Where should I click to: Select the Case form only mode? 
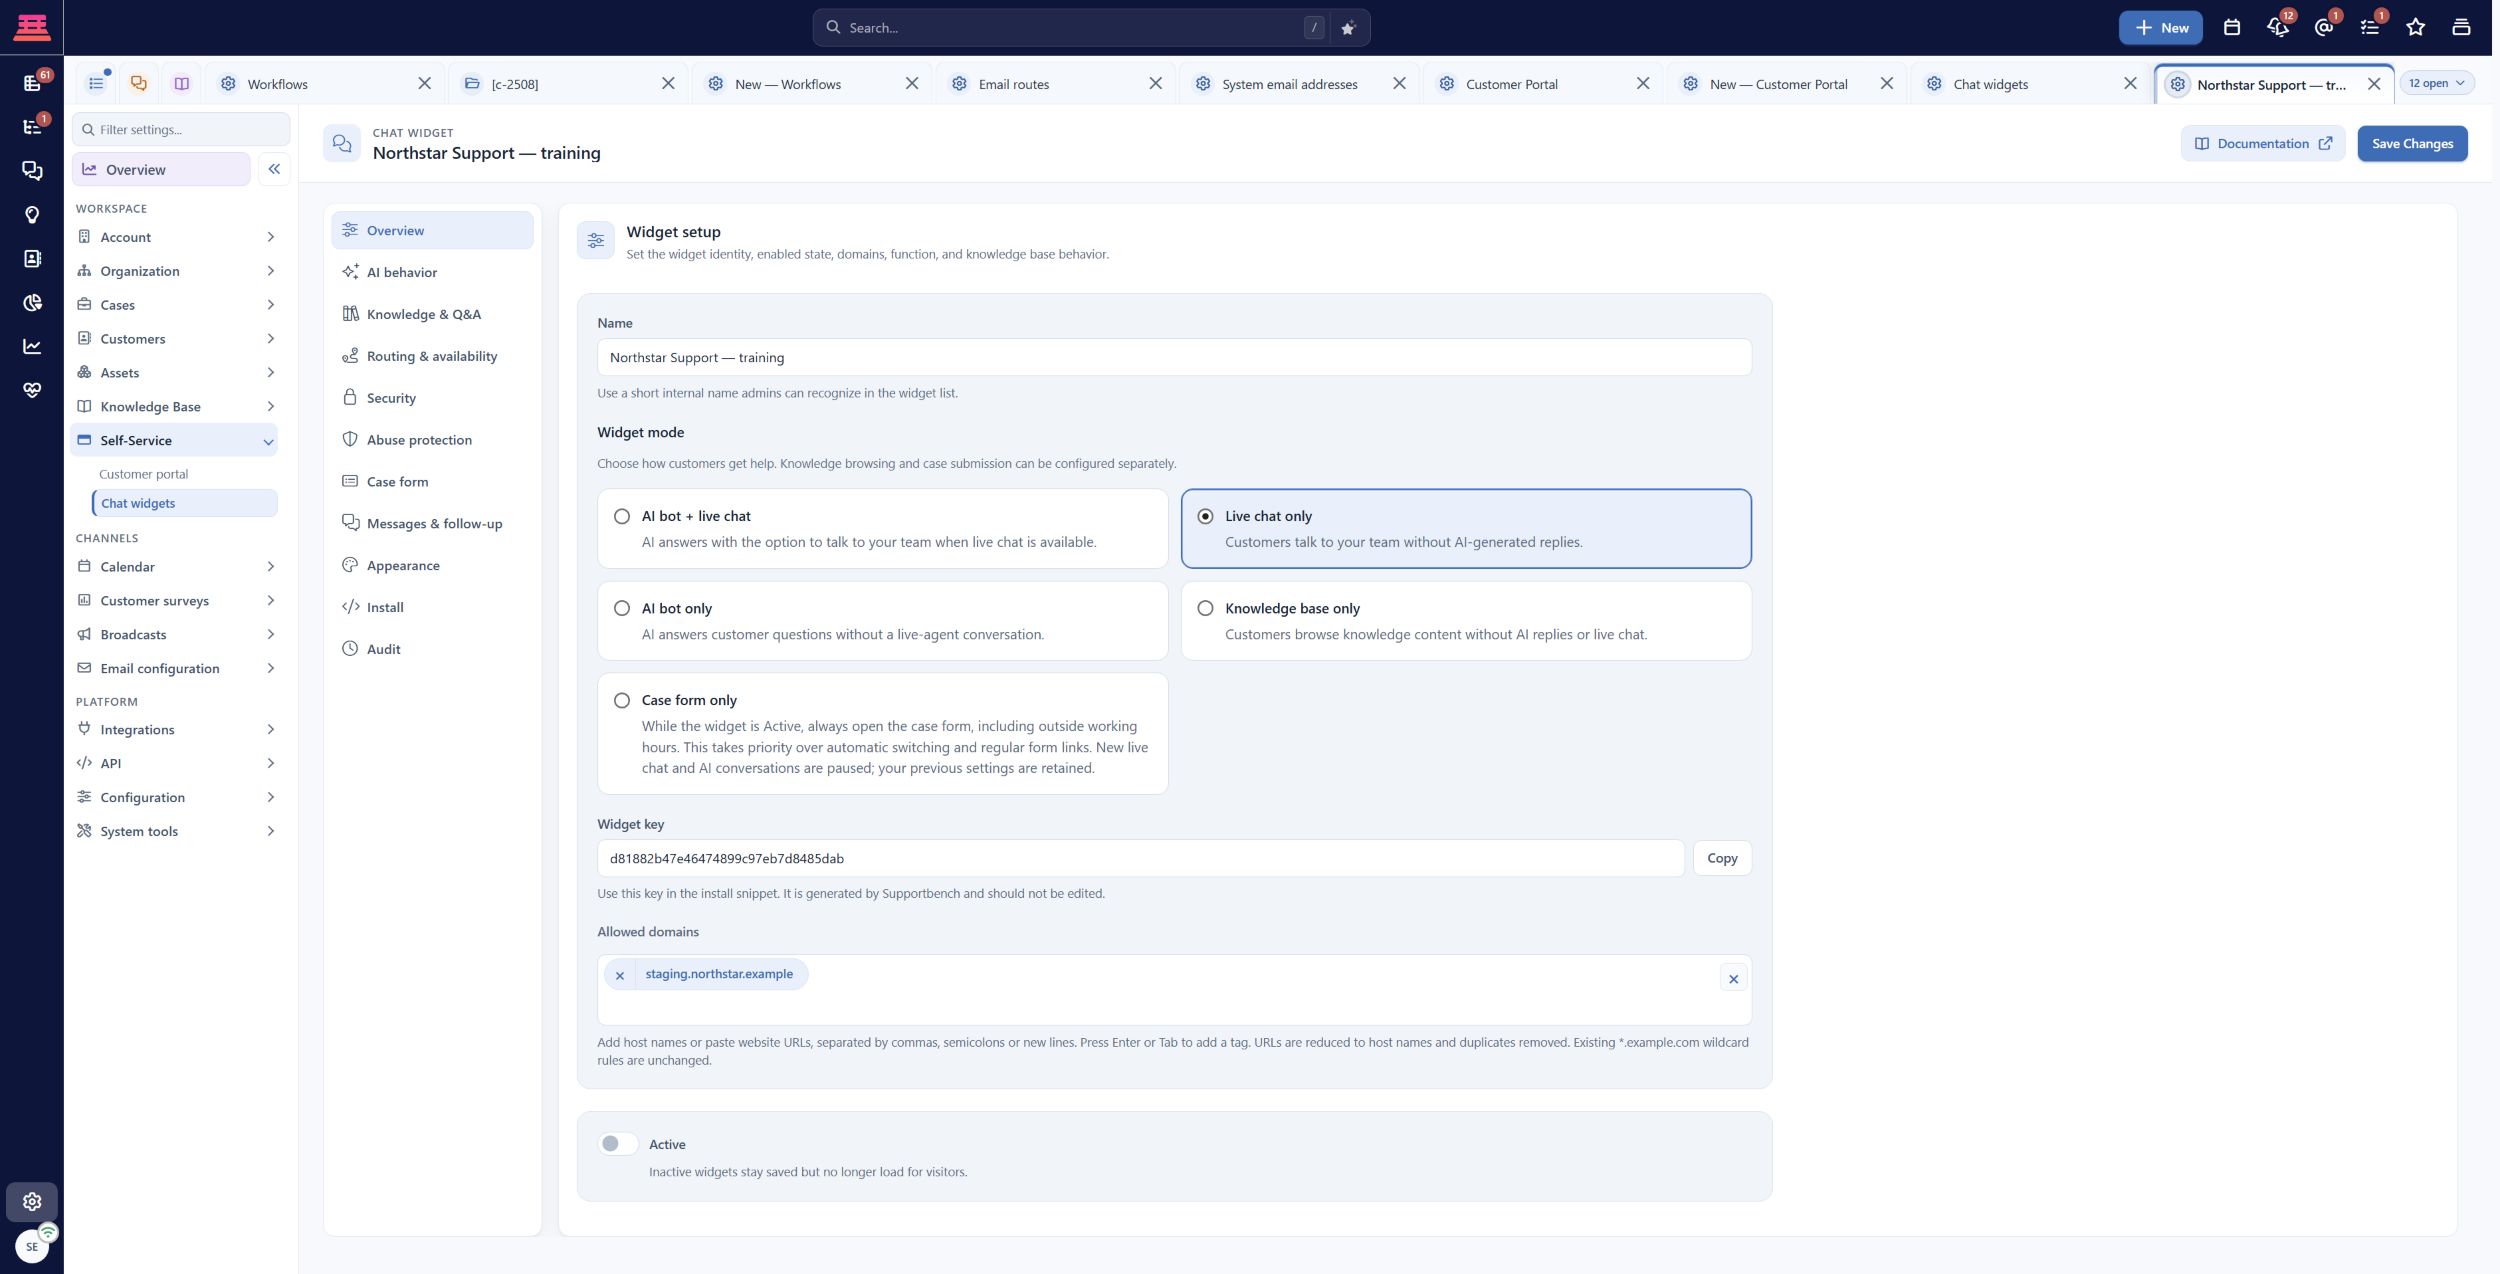click(882, 733)
